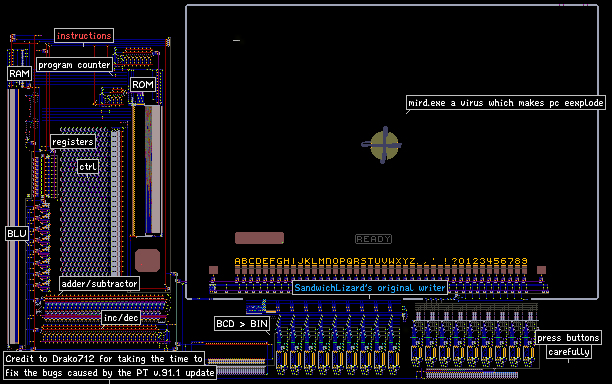Screen dimensions: 612x384
Task: Click the yellow crosshair circle in display
Action: (x=384, y=145)
